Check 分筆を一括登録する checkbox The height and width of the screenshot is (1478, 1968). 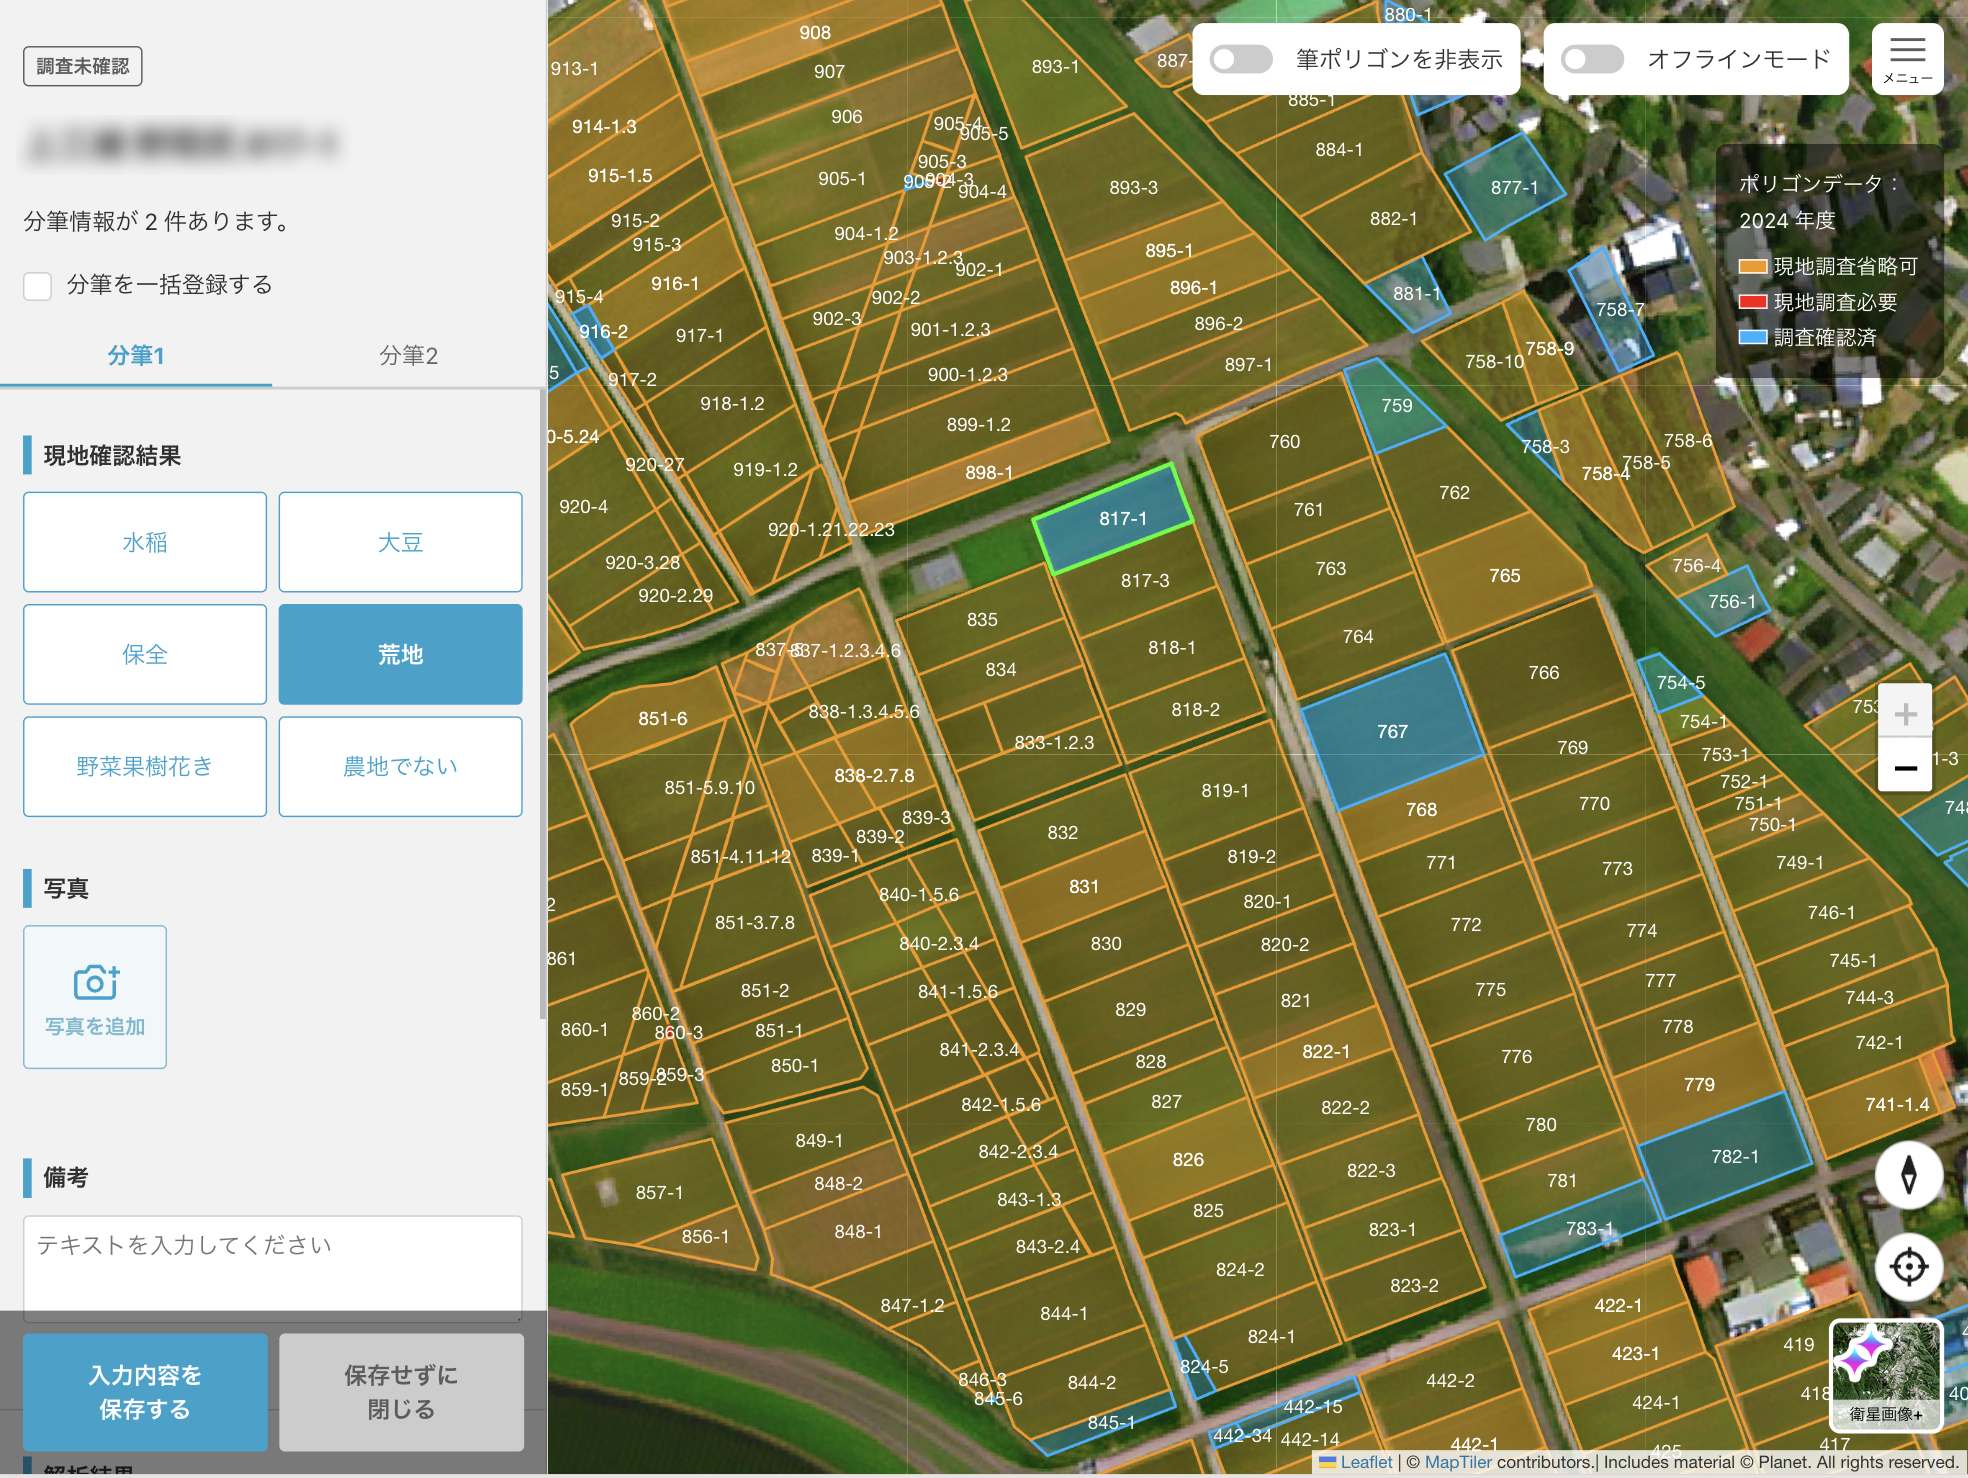pyautogui.click(x=37, y=286)
